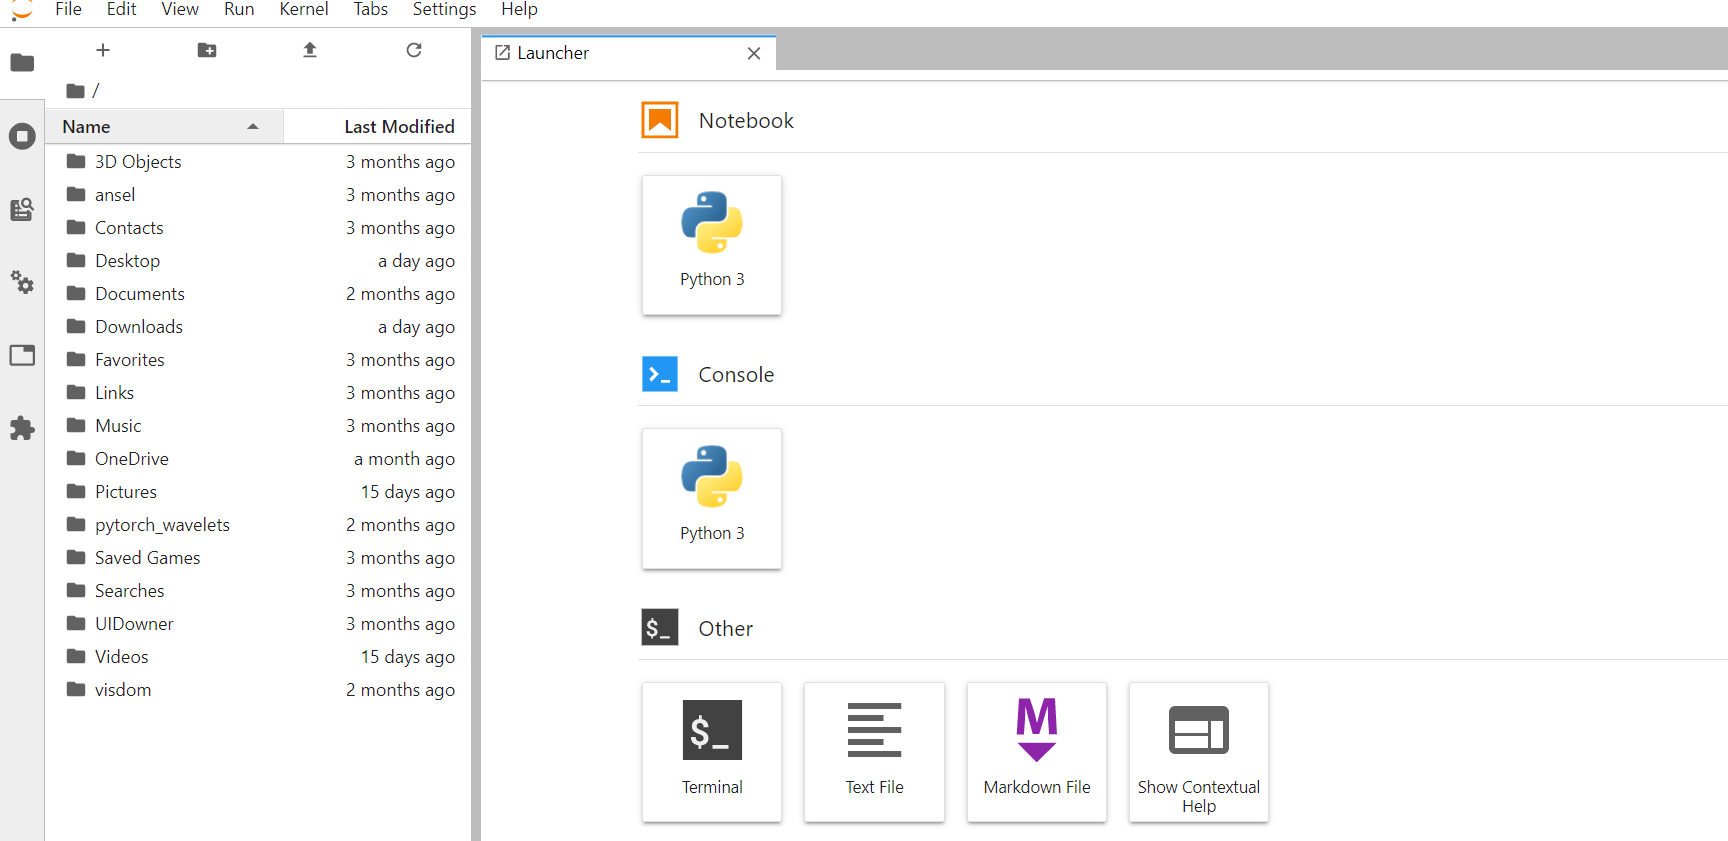Select the OneDrive folder

tap(258, 459)
